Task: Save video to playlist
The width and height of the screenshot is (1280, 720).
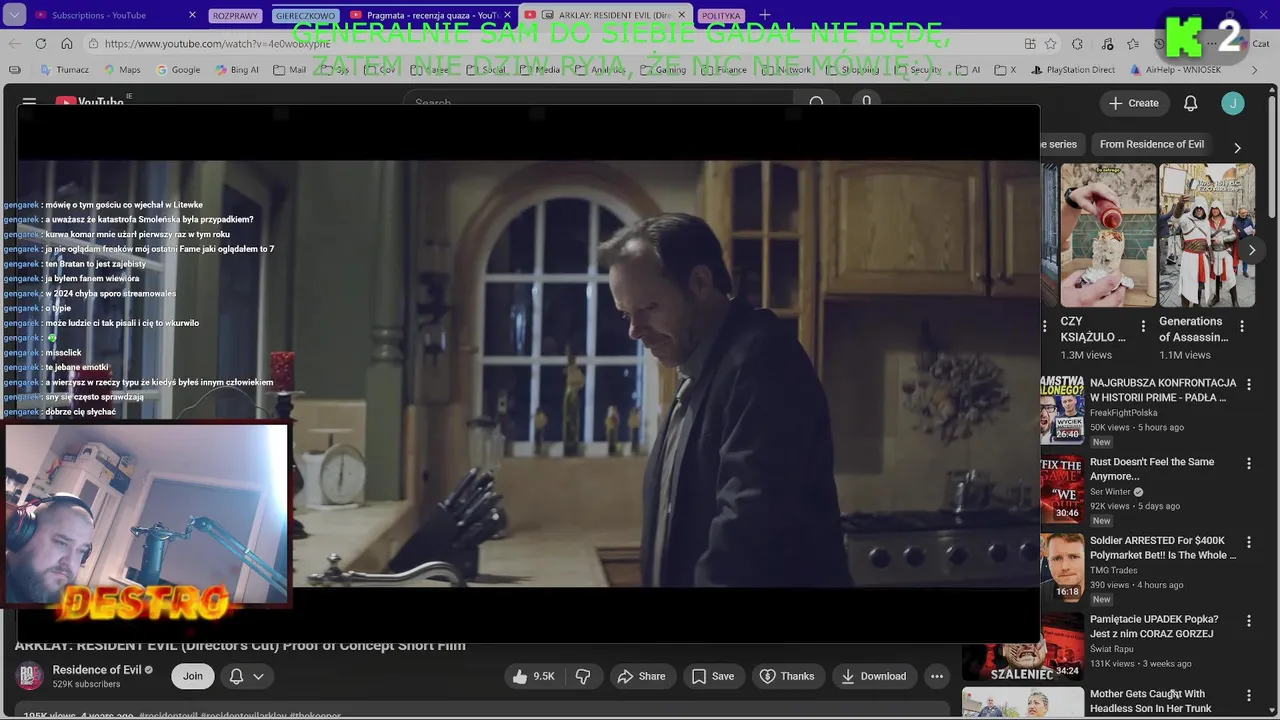Action: tap(713, 676)
